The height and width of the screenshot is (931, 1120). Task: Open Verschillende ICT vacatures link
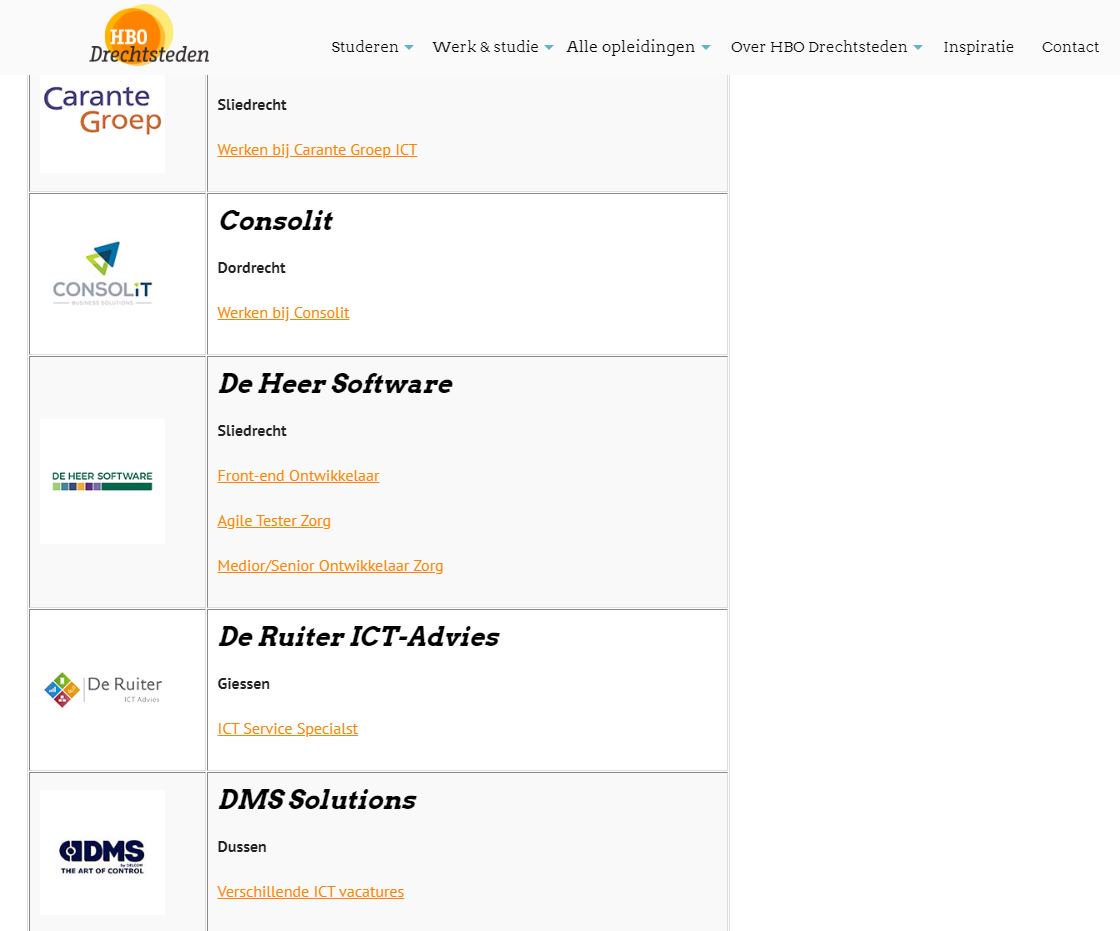pyautogui.click(x=311, y=892)
